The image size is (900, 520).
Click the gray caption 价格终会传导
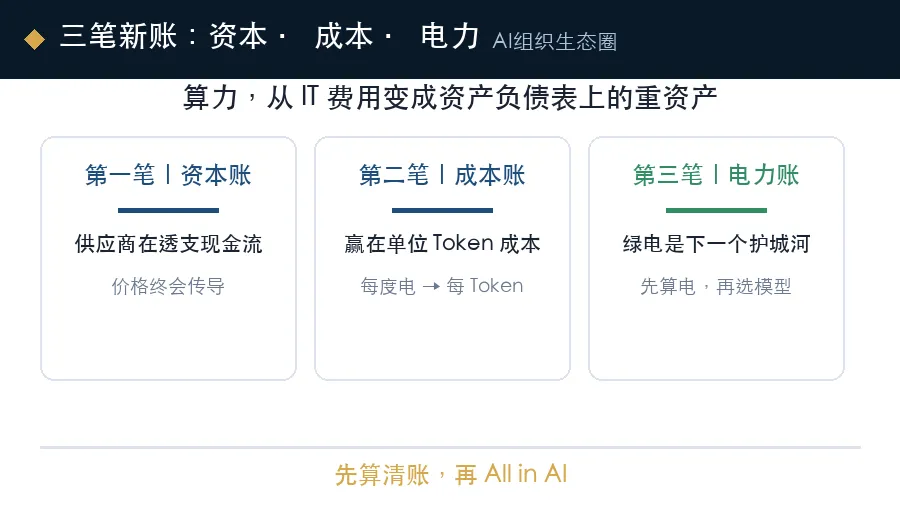click(x=168, y=286)
